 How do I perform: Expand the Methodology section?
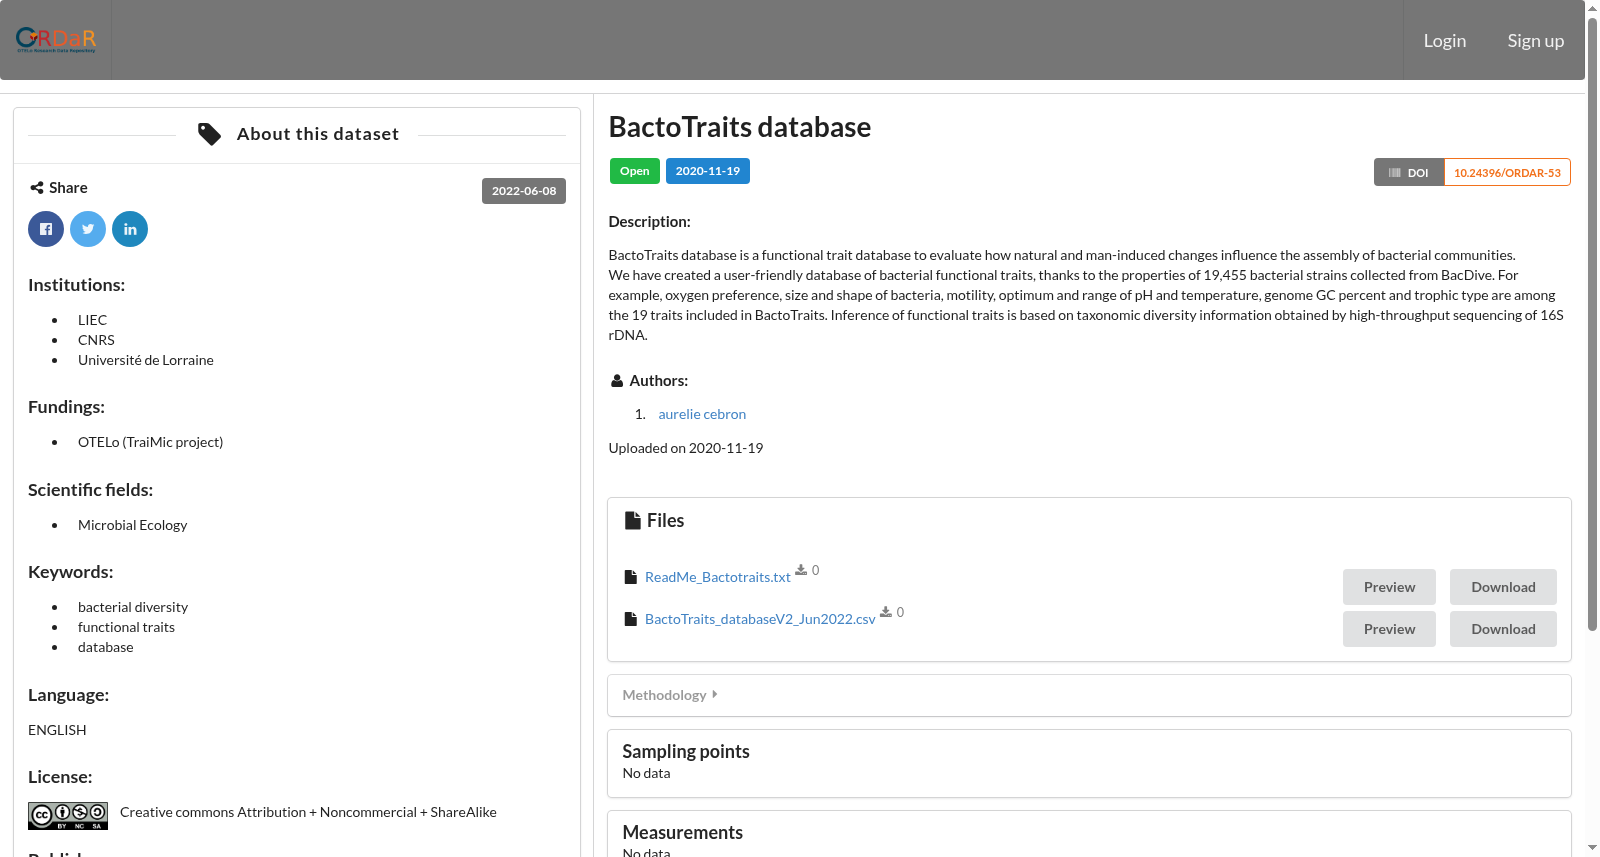[670, 695]
